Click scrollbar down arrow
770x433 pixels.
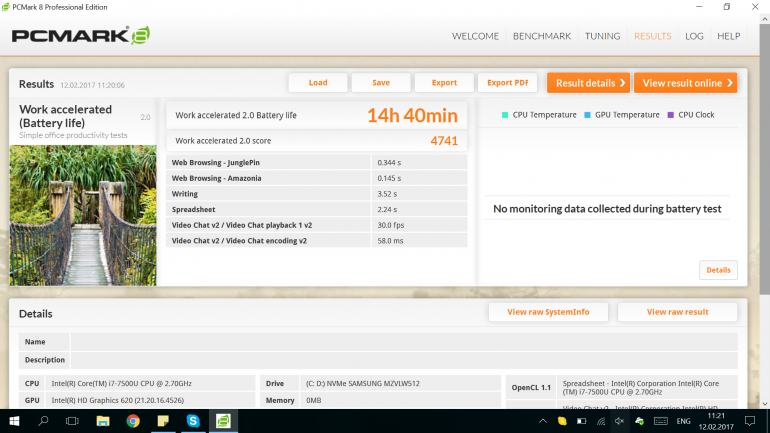point(764,403)
